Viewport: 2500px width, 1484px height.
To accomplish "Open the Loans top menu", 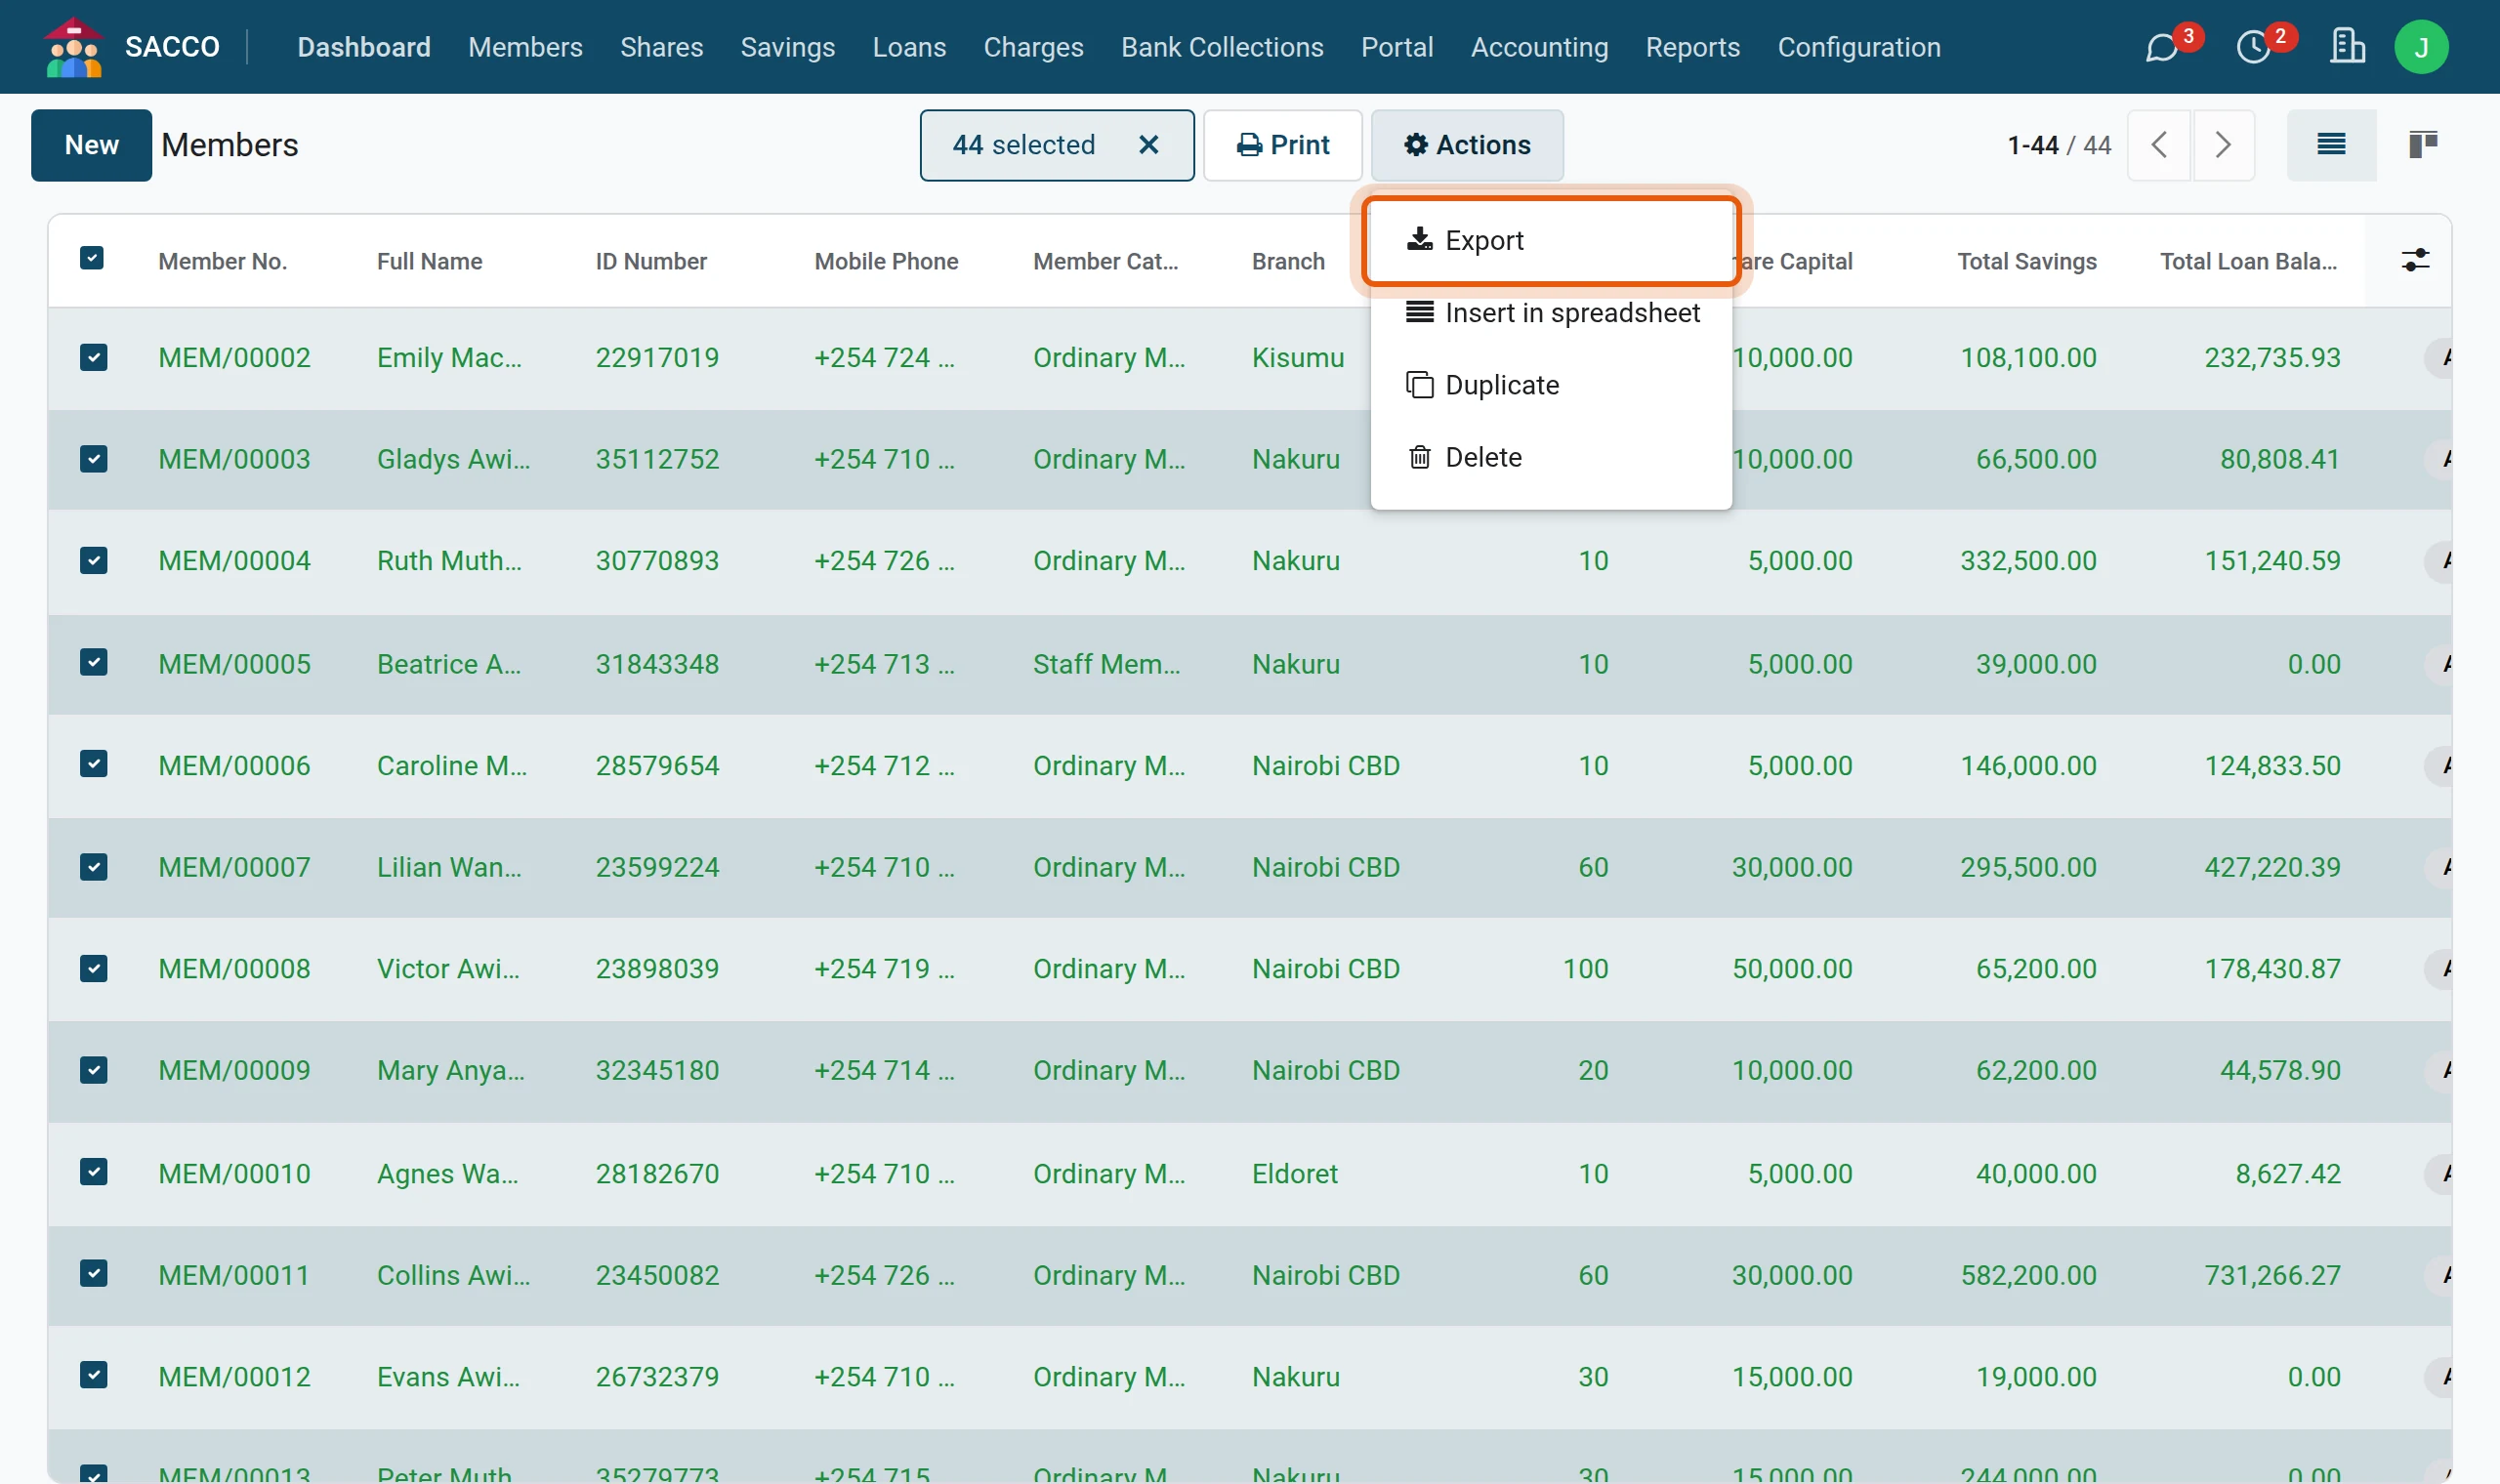I will click(x=909, y=47).
